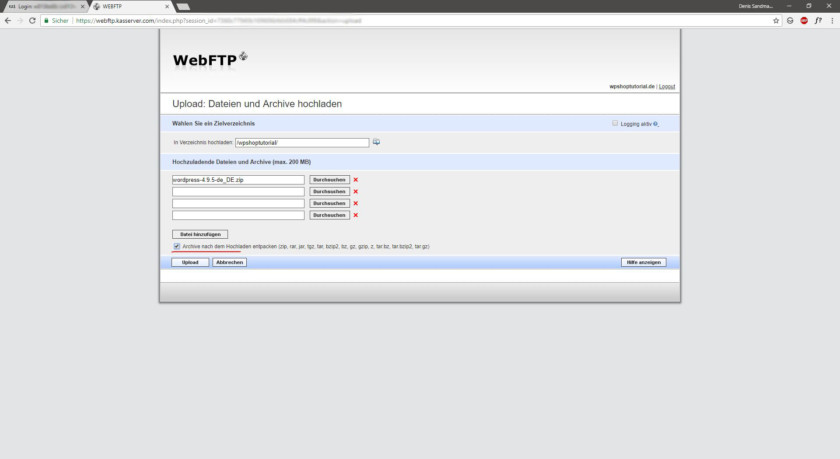Clear the third file row via red X

pyautogui.click(x=356, y=203)
